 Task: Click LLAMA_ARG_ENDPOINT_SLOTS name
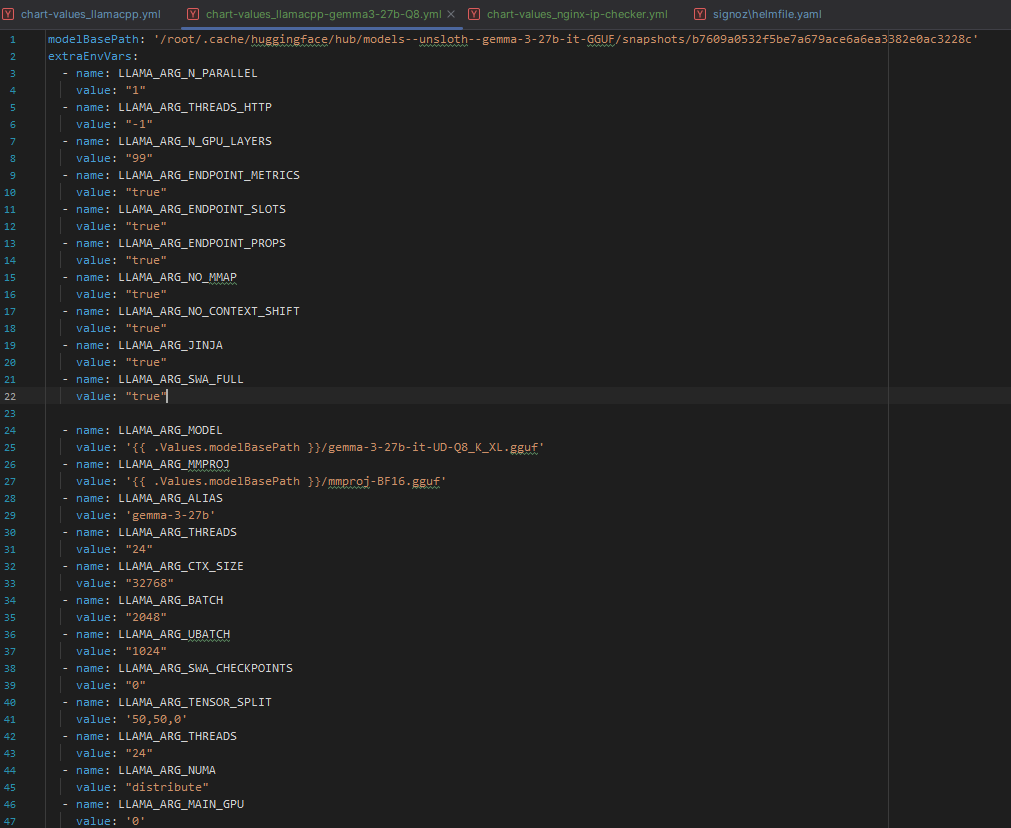(202, 210)
